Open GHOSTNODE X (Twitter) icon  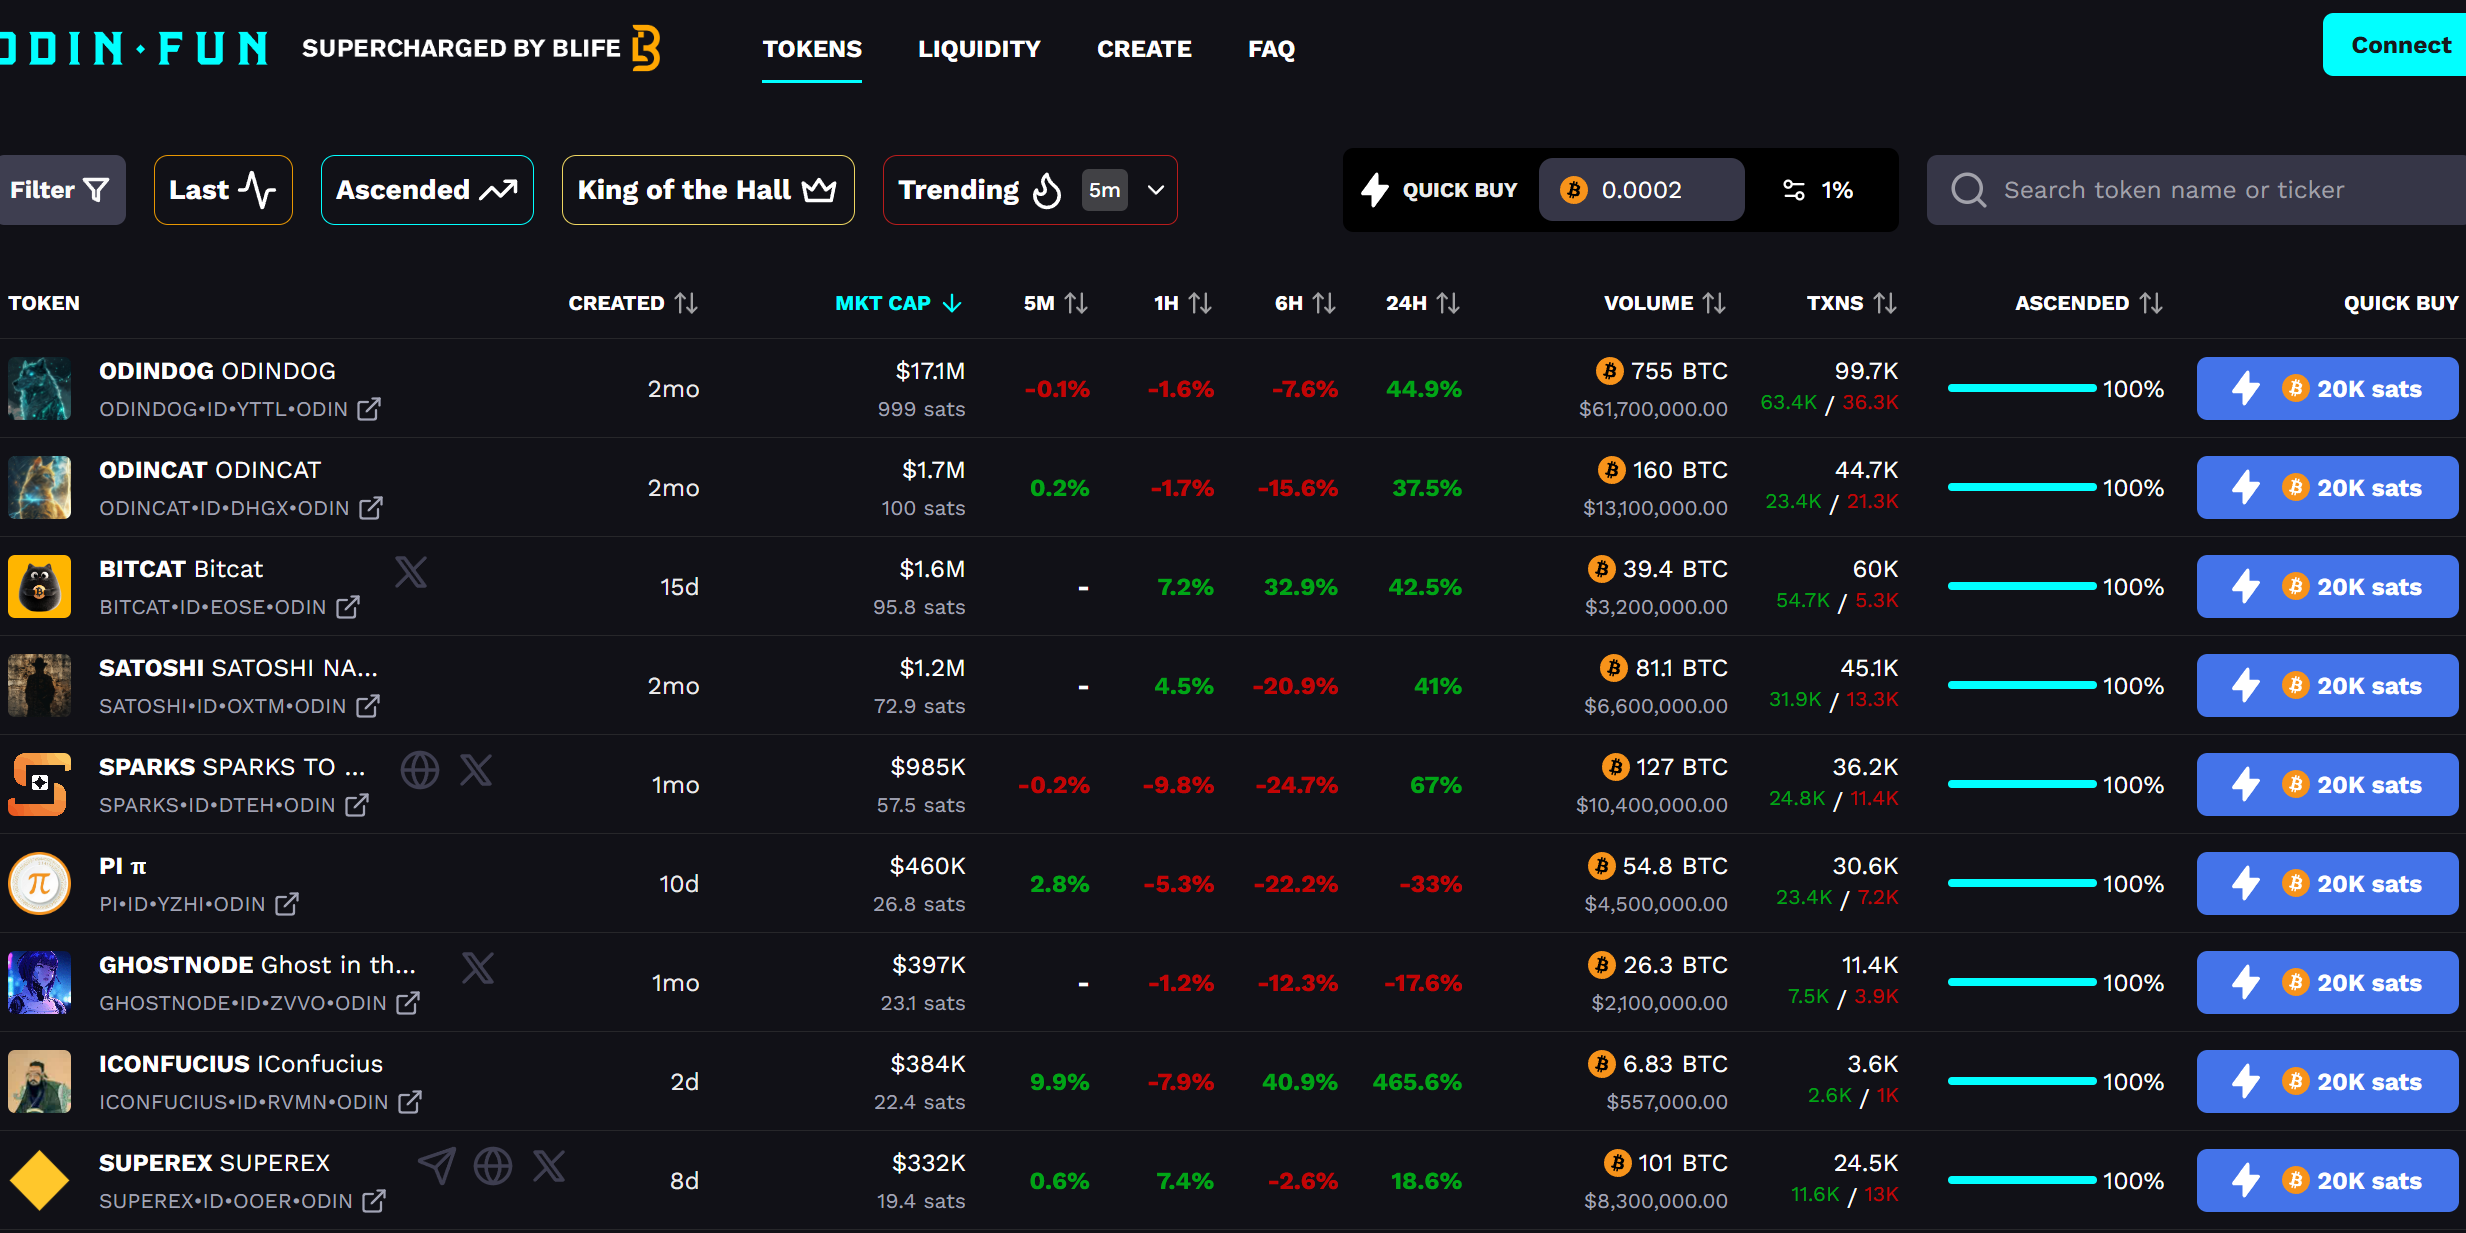[x=478, y=968]
